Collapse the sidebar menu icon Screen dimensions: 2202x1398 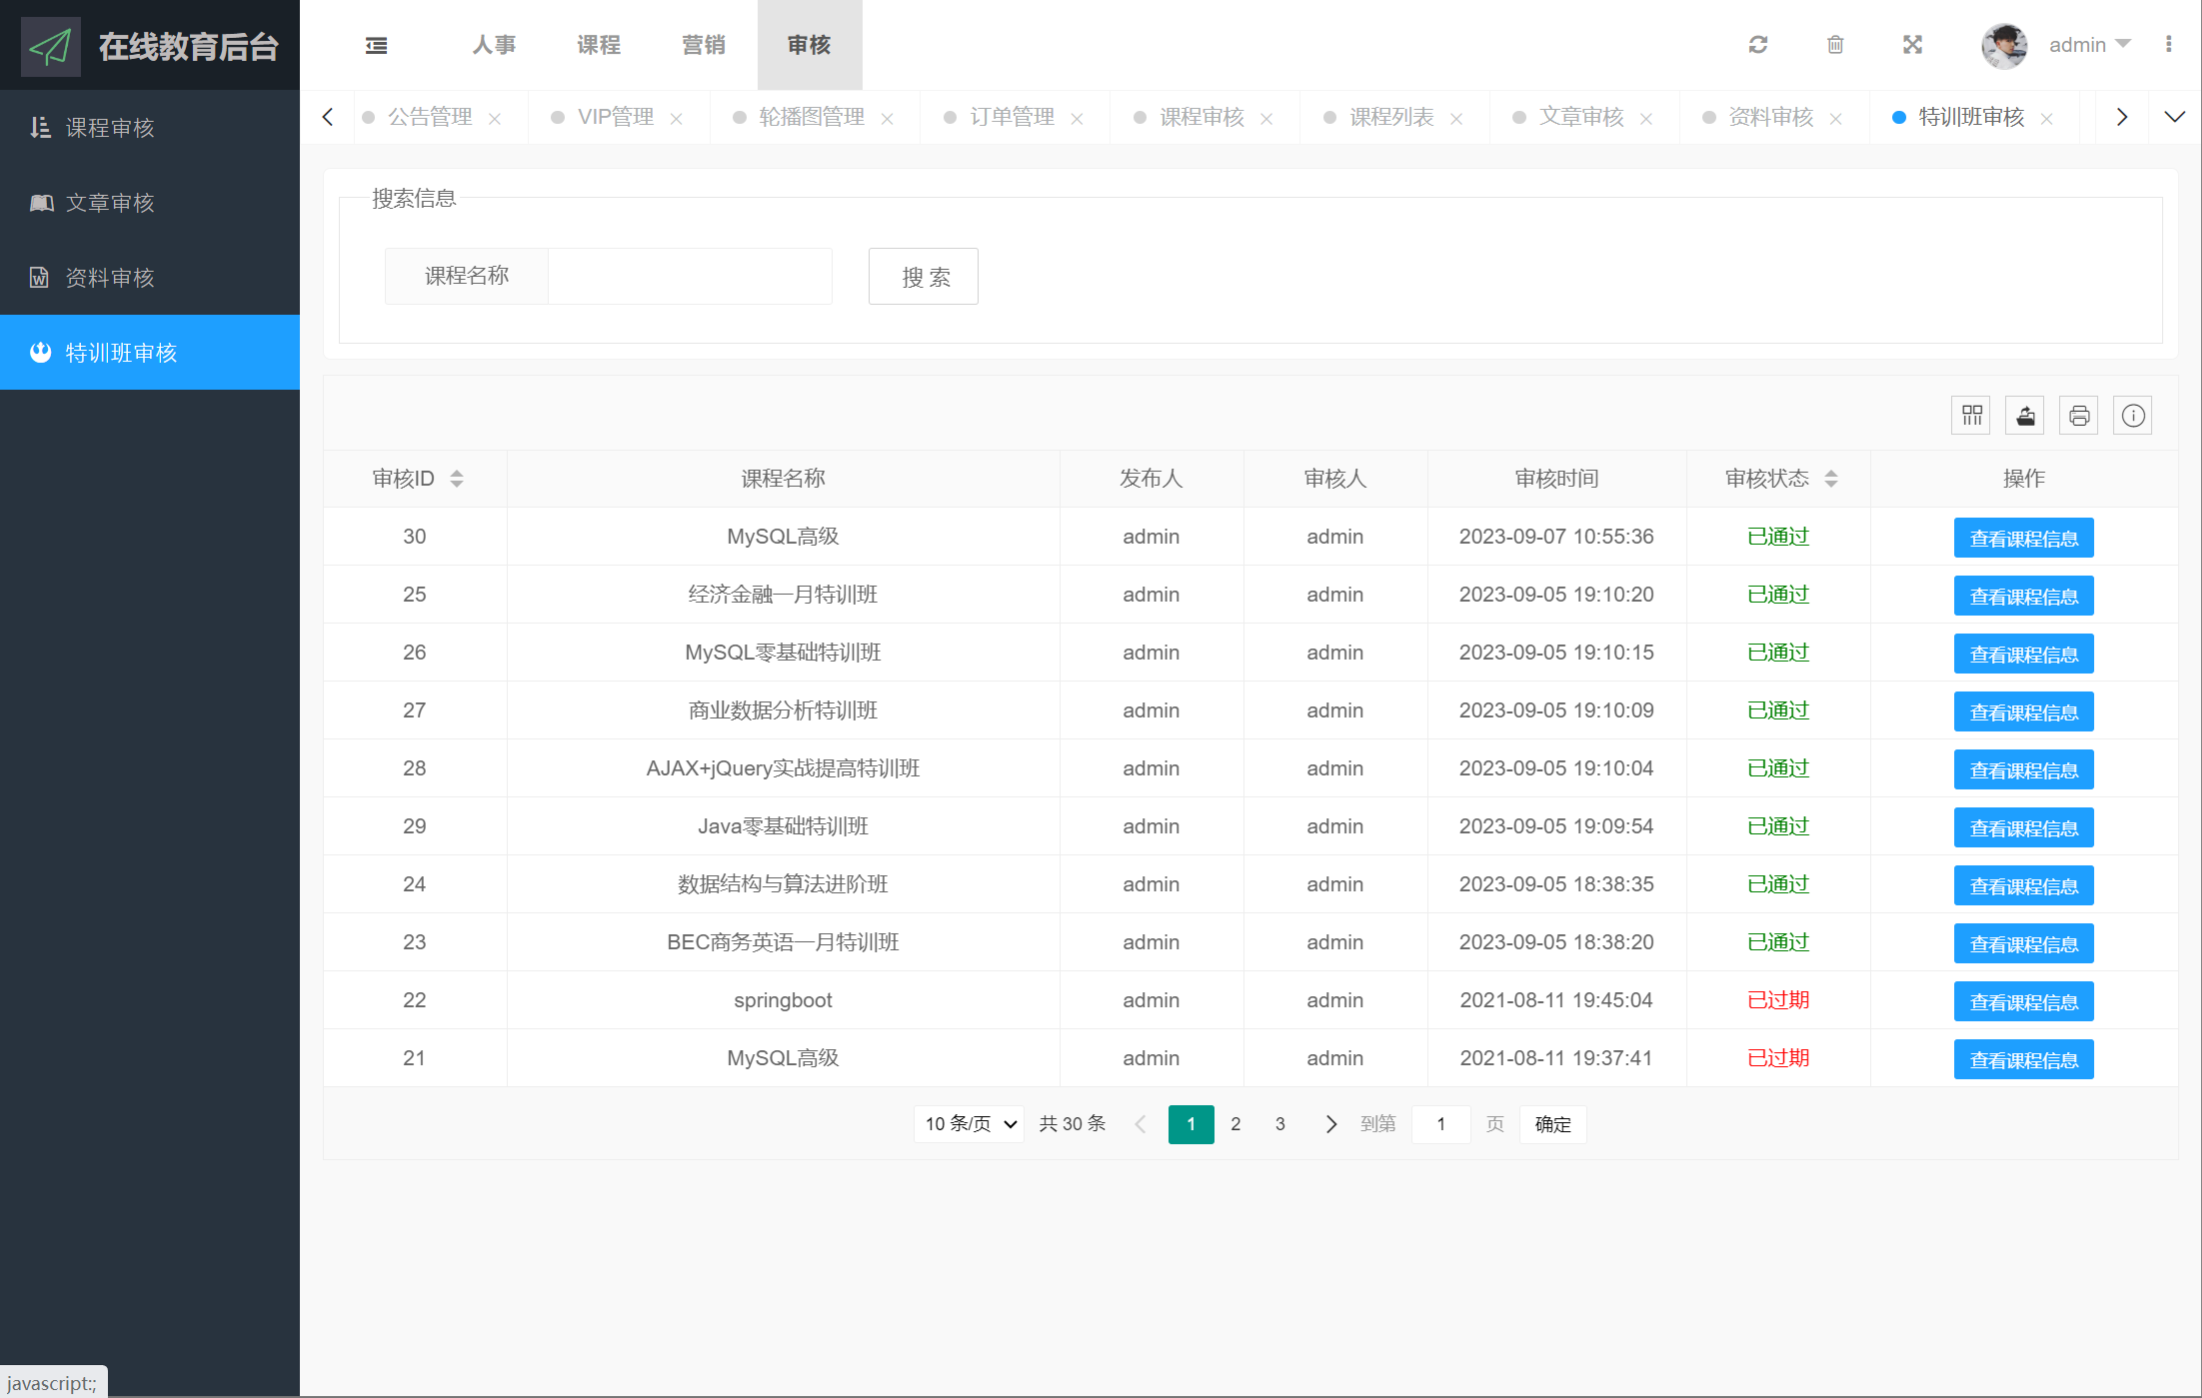[x=376, y=45]
